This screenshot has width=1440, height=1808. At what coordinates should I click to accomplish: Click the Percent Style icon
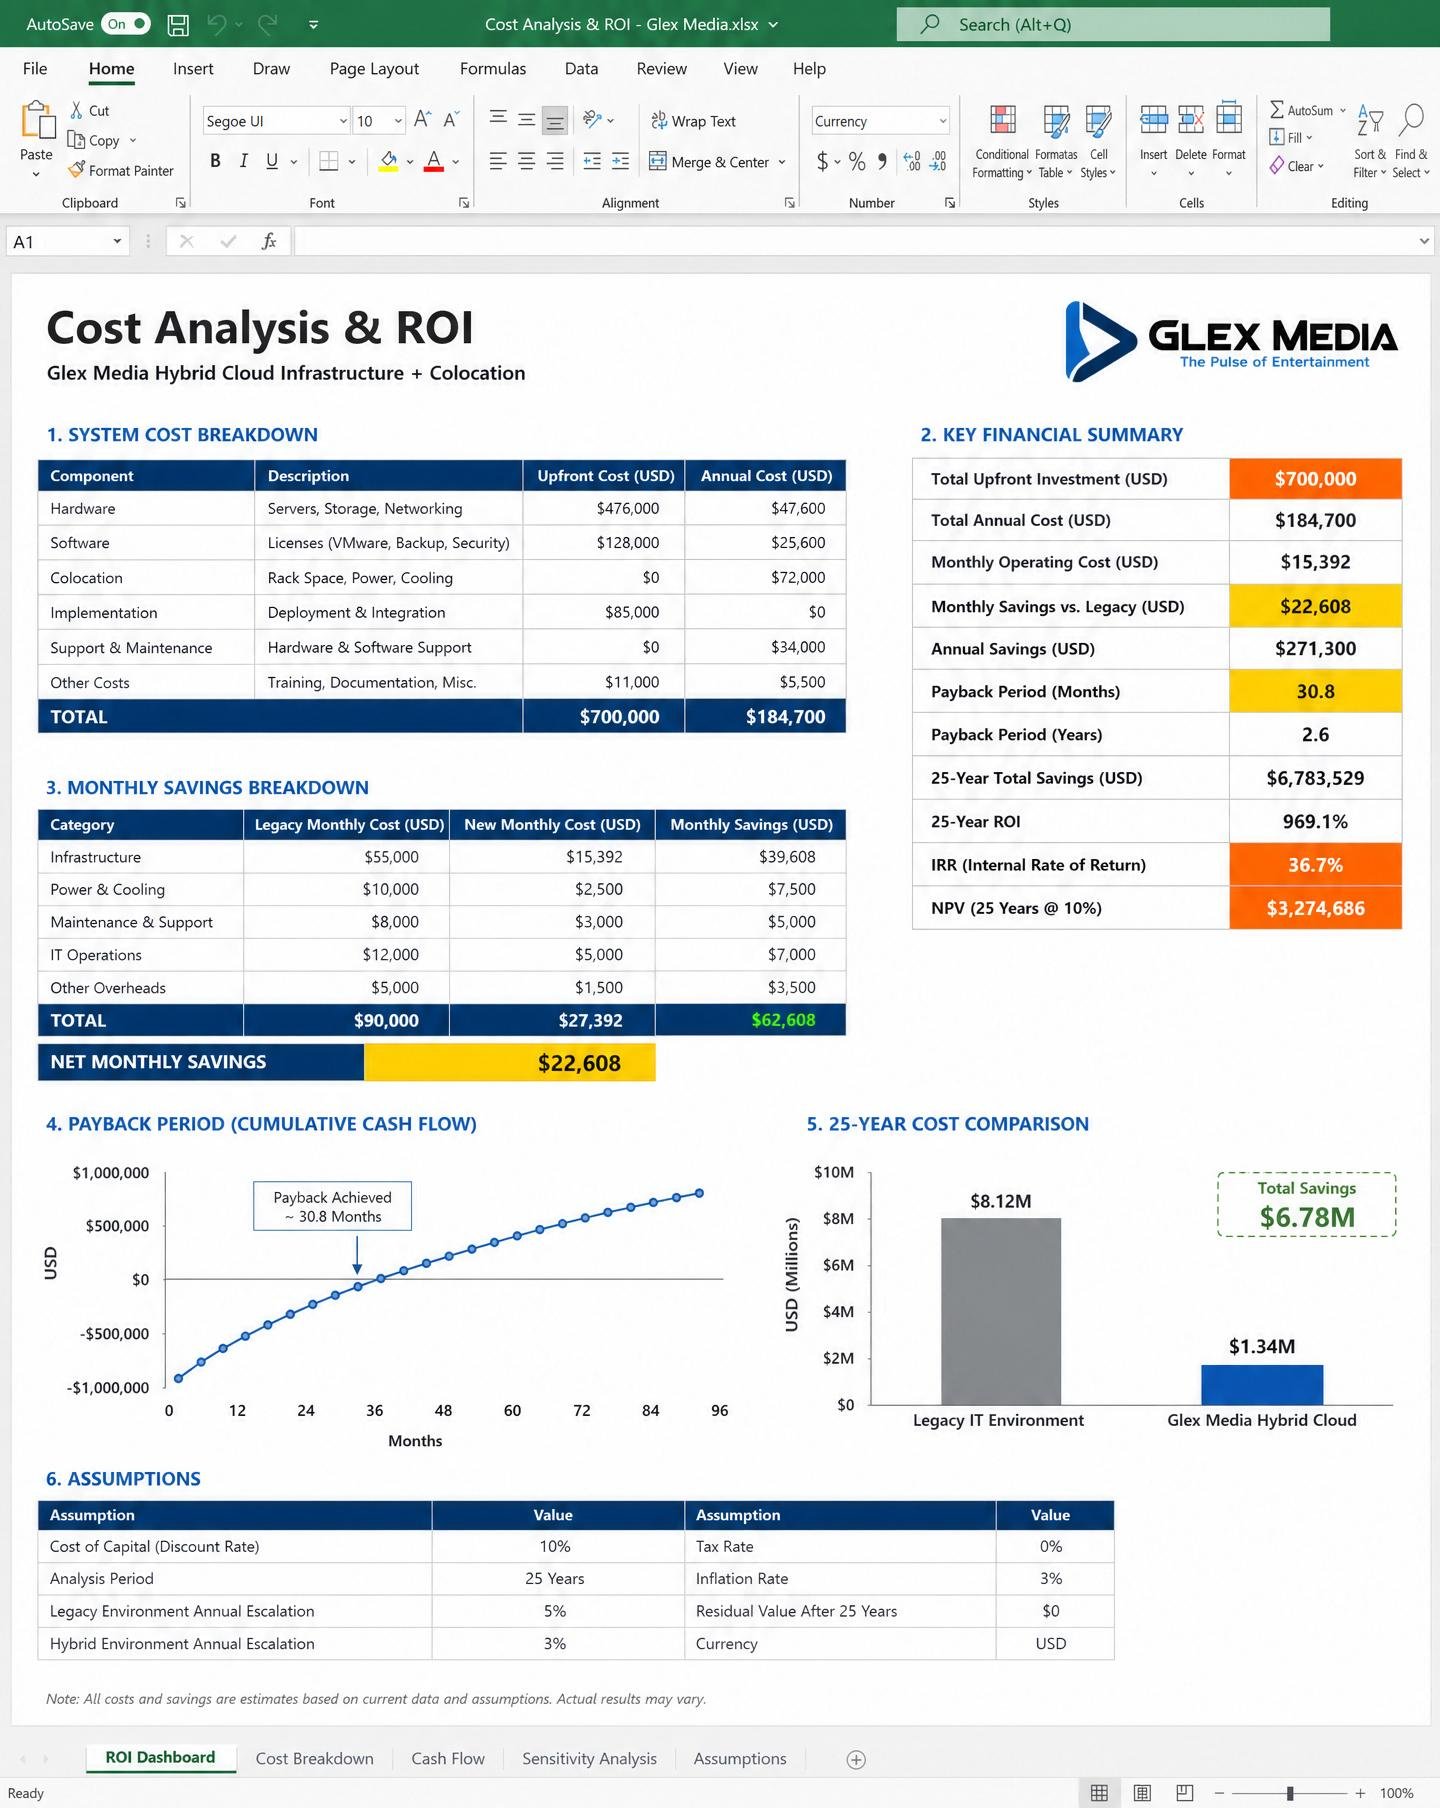tap(857, 161)
